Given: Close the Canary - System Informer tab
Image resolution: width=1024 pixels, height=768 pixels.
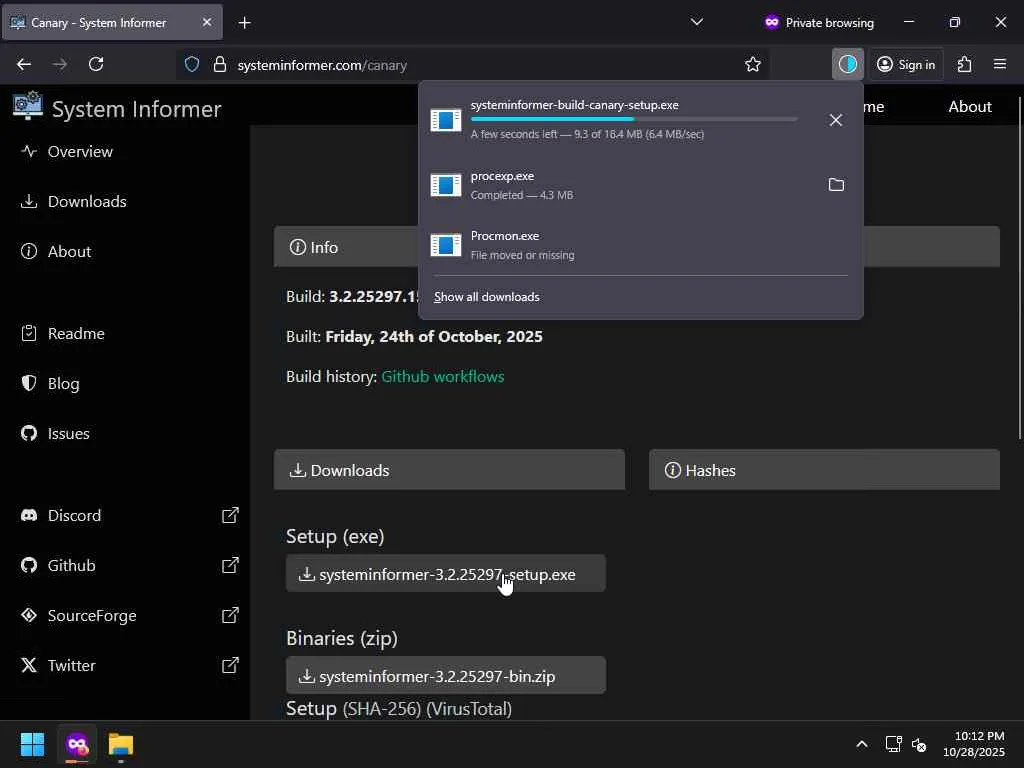Looking at the screenshot, I should pos(206,22).
